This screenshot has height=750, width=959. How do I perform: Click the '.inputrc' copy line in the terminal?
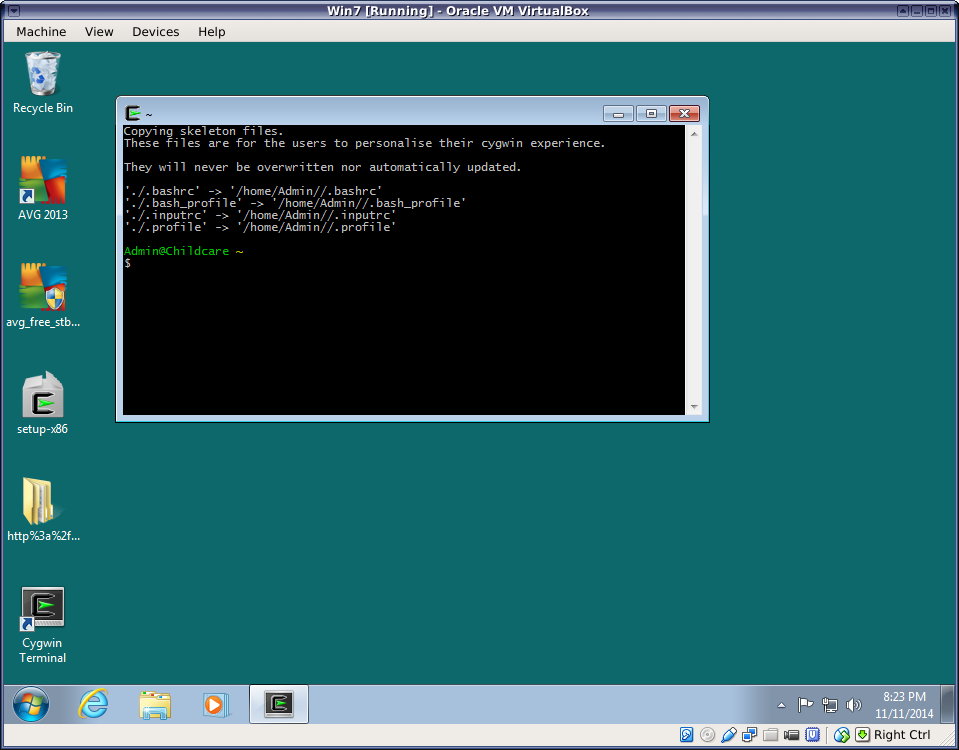point(260,215)
